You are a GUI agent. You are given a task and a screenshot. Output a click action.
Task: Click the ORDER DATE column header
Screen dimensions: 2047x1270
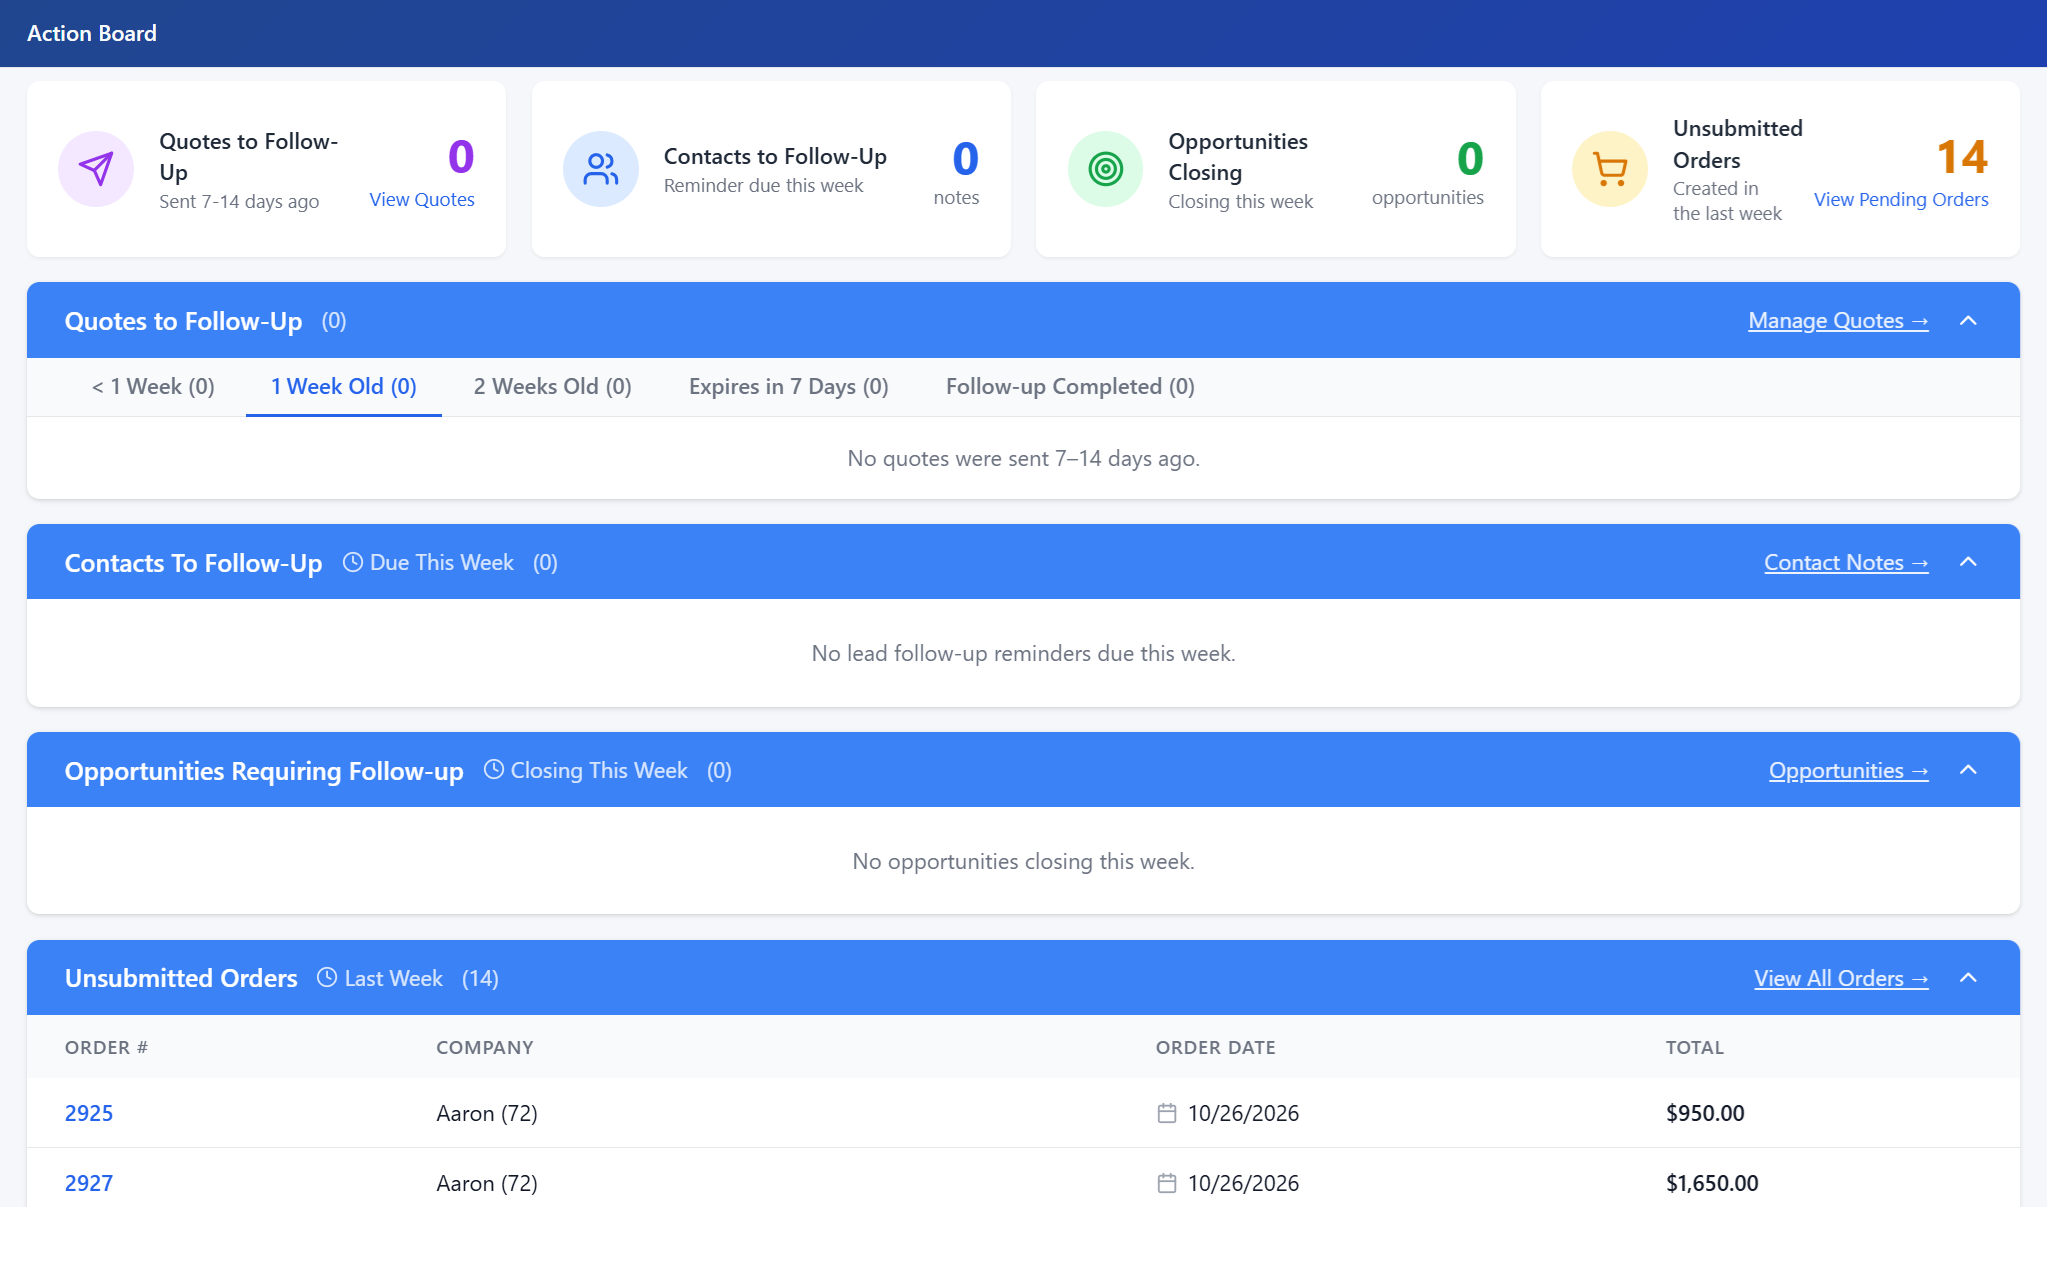(1216, 1048)
